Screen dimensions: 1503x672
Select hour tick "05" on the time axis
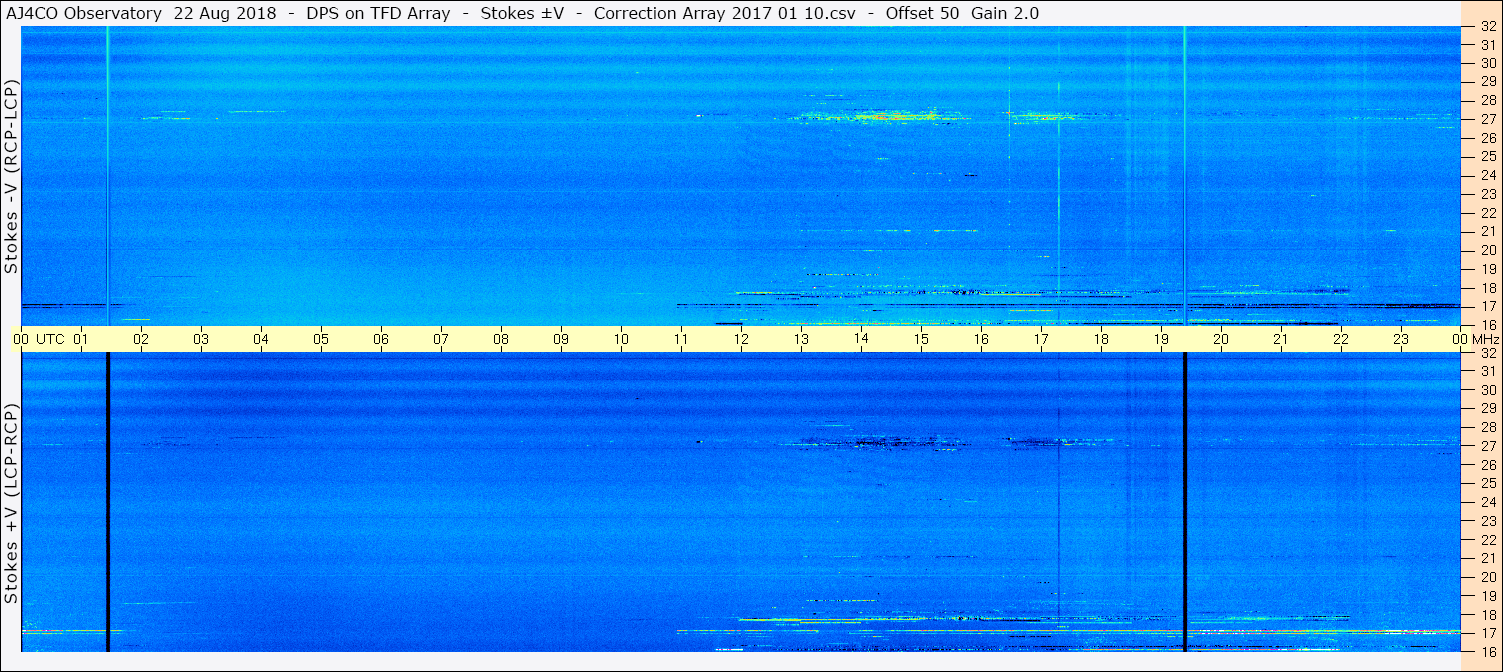[321, 339]
